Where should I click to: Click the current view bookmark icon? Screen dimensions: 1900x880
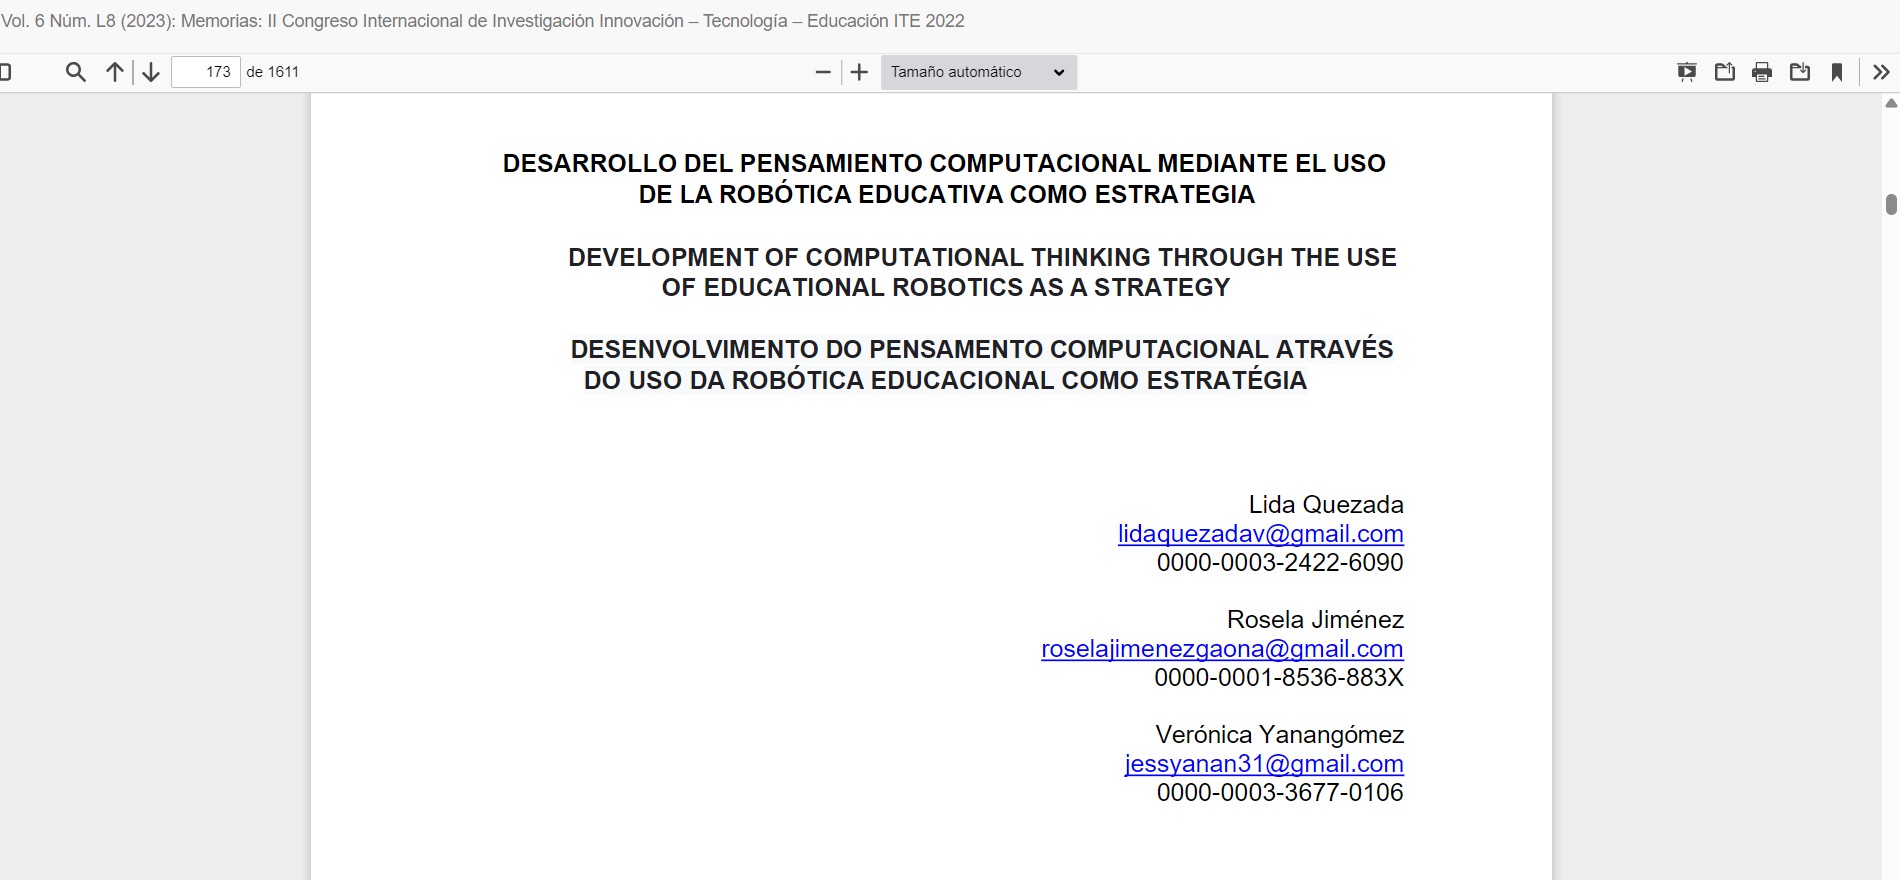1837,72
